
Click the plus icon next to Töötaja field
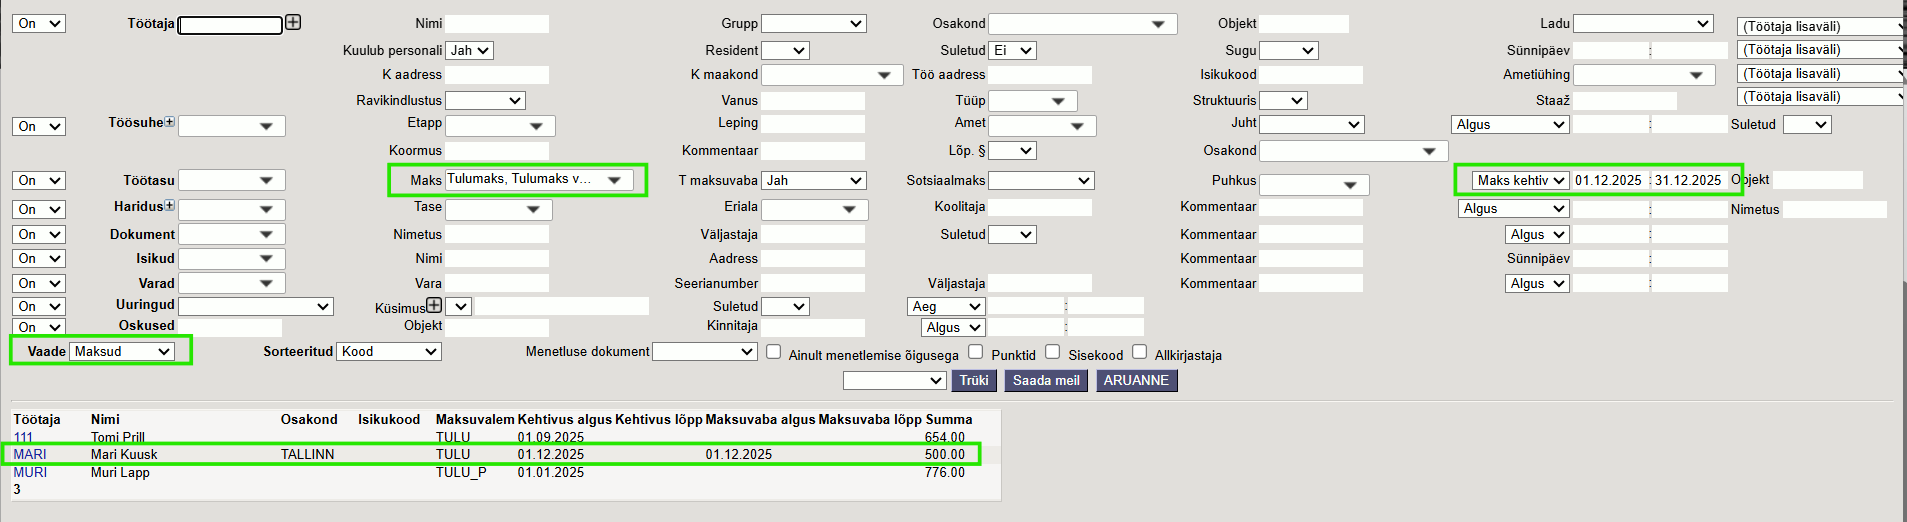pyautogui.click(x=293, y=22)
